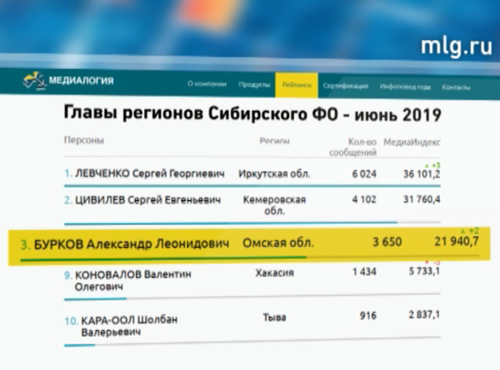The image size is (500, 370).
Task: Open the 'Контакты' menu item
Action: [456, 87]
